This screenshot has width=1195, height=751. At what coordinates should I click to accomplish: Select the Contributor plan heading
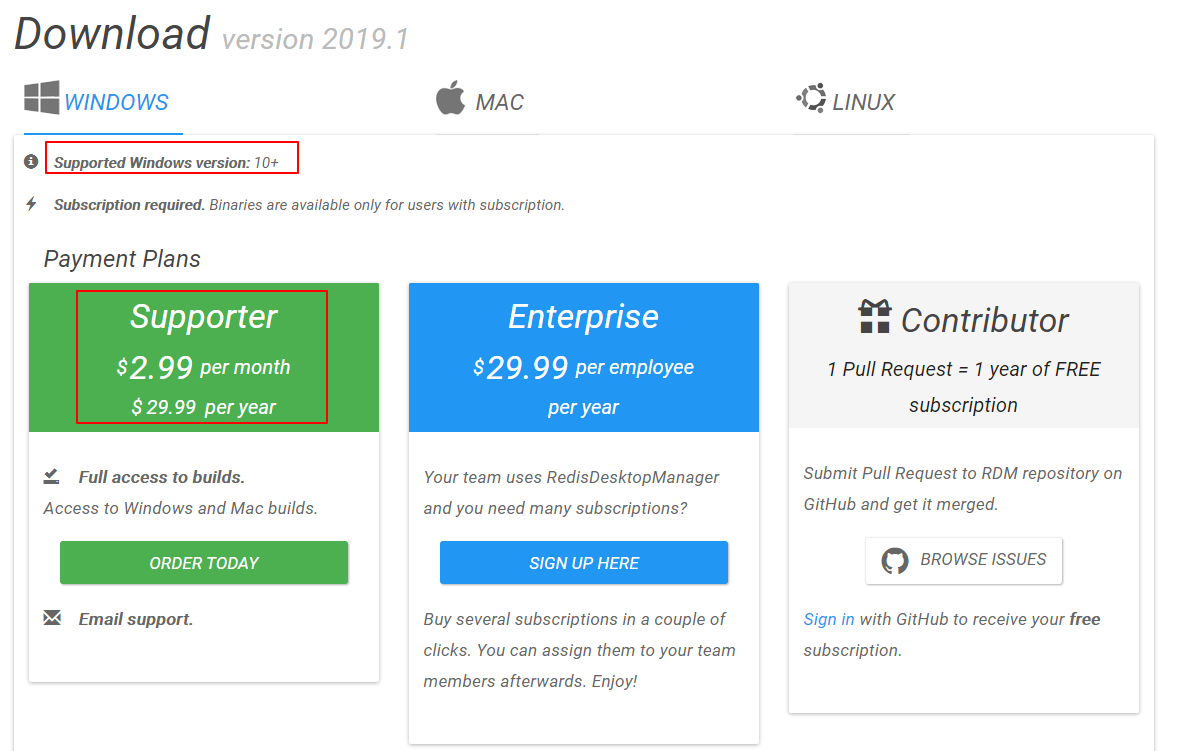tap(985, 320)
